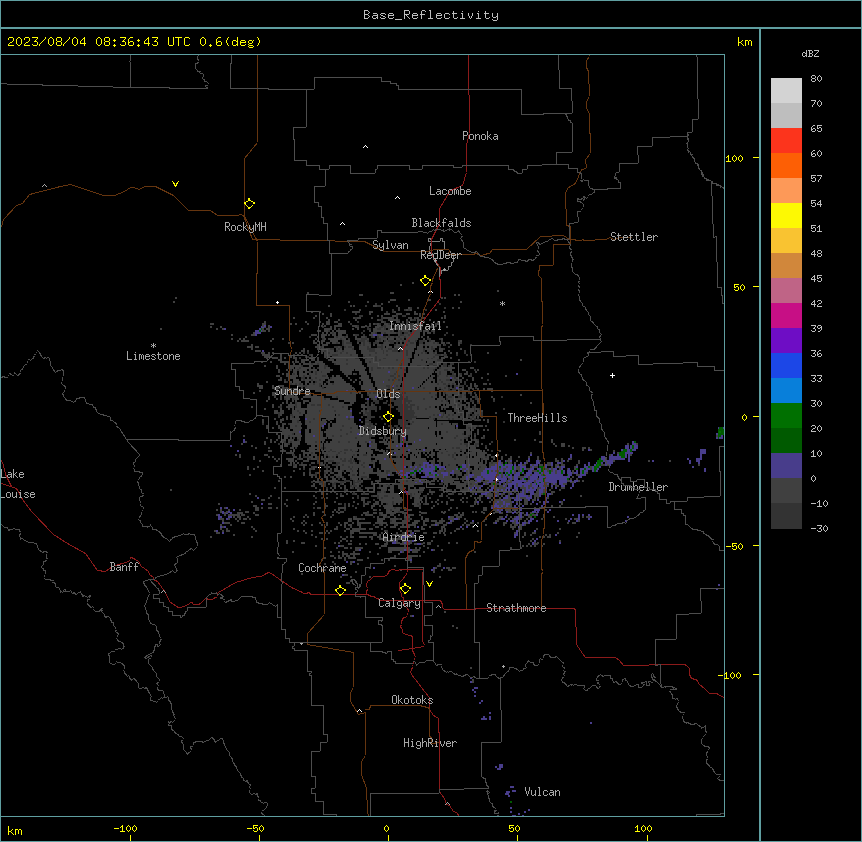This screenshot has height=842, width=862.
Task: Click the Base_Reflectivity title
Action: click(431, 15)
